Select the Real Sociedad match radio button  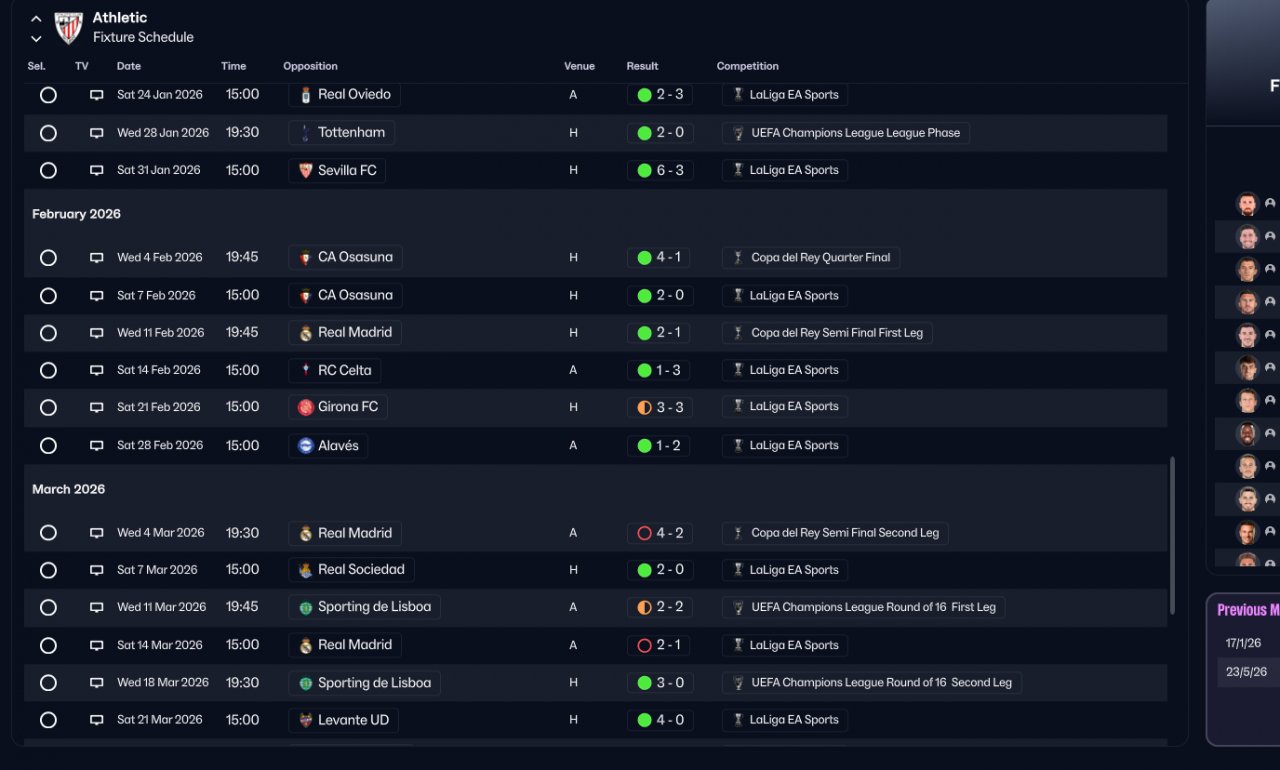coord(48,570)
